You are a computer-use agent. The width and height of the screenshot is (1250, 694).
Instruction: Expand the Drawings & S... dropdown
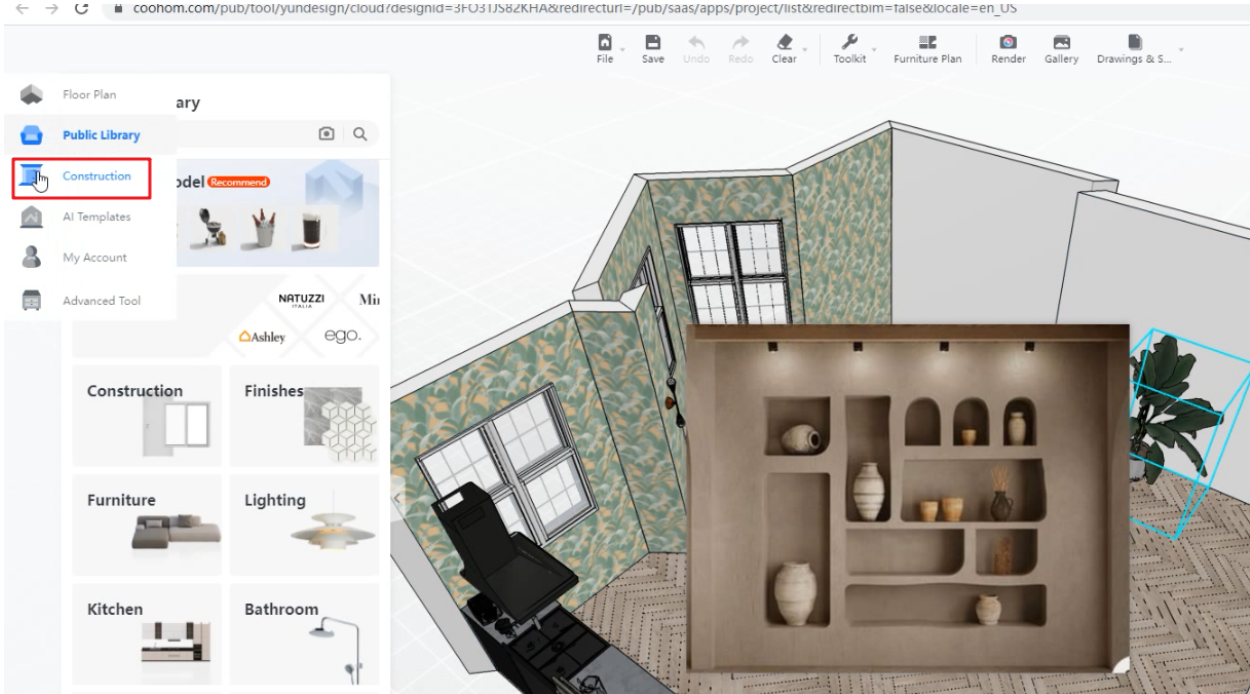pyautogui.click(x=1180, y=49)
